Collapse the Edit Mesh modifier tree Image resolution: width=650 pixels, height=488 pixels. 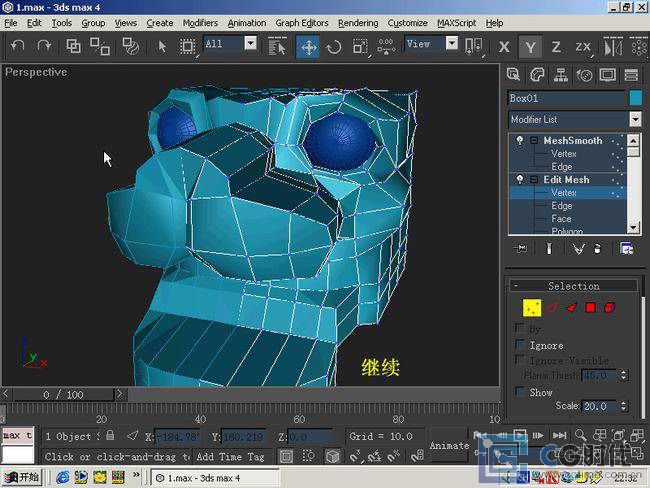pos(534,180)
